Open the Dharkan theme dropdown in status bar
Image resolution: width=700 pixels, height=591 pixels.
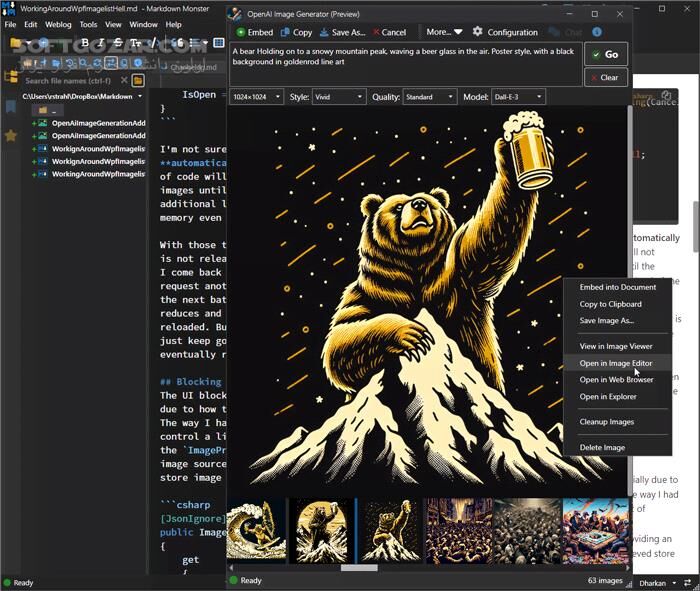click(657, 583)
